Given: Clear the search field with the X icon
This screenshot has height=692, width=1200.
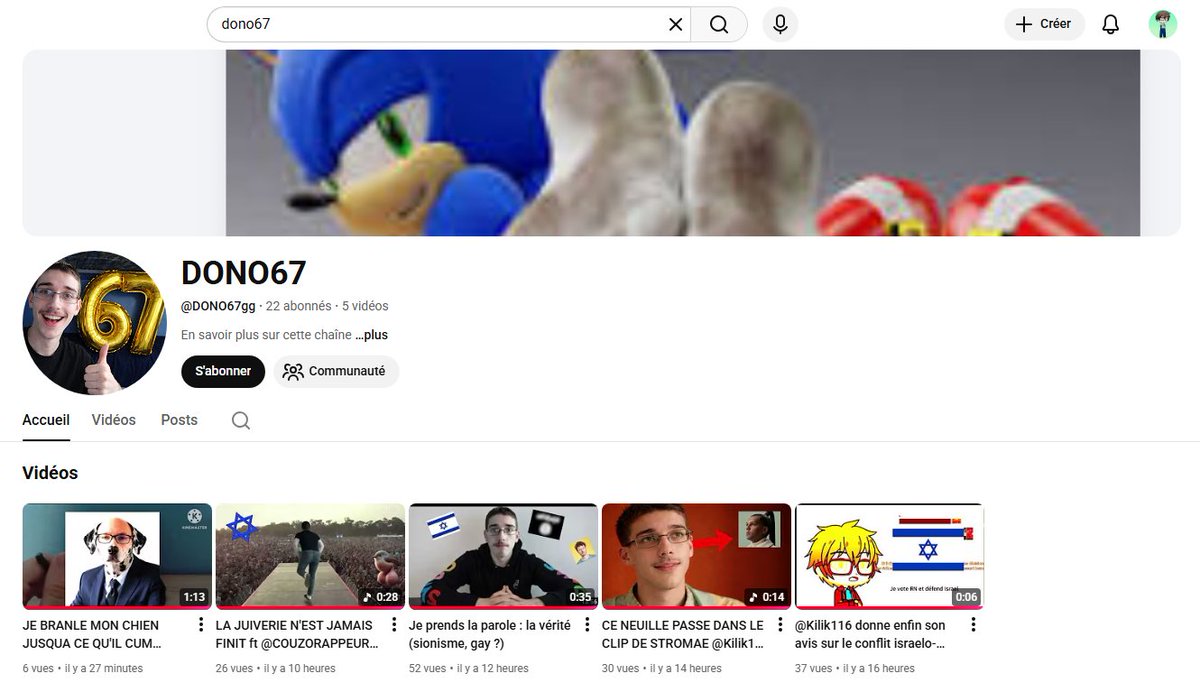Looking at the screenshot, I should tap(676, 25).
